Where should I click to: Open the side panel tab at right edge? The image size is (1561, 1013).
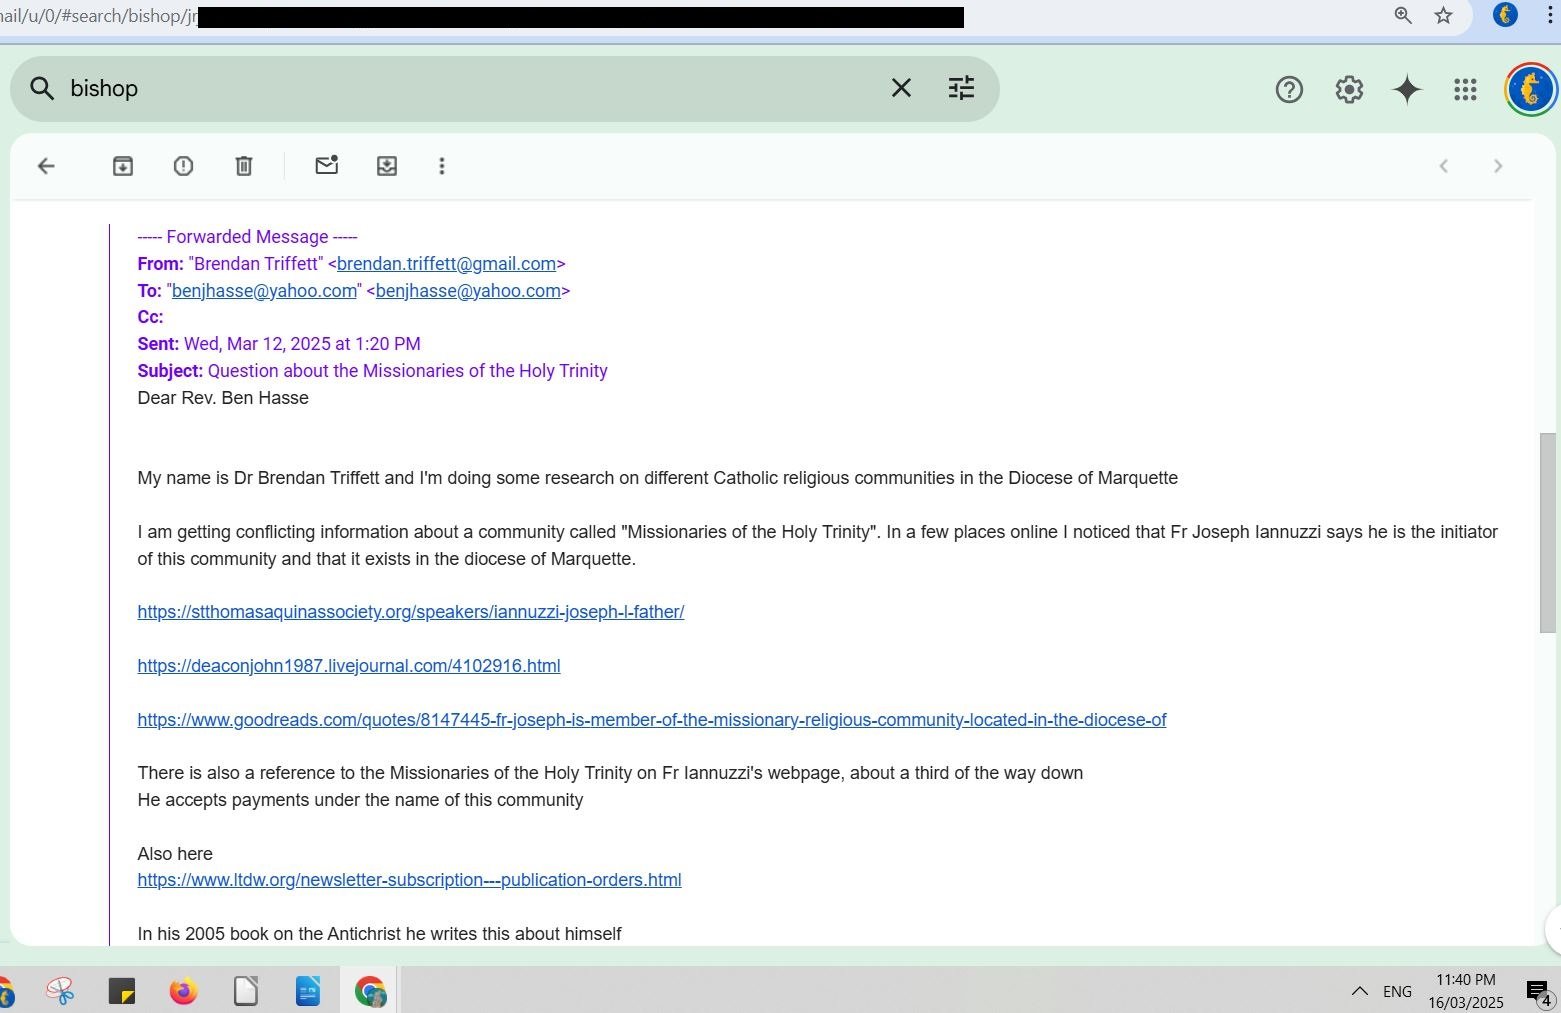click(x=1553, y=930)
